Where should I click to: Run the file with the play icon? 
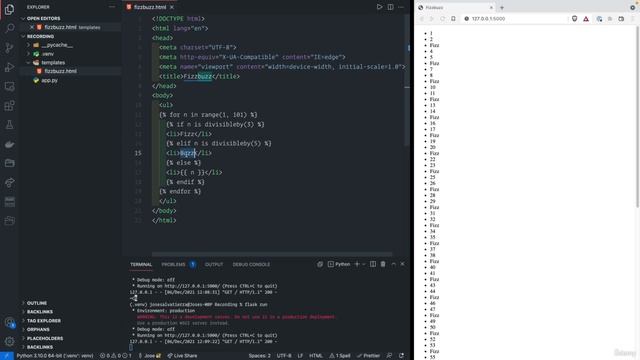tap(379, 7)
